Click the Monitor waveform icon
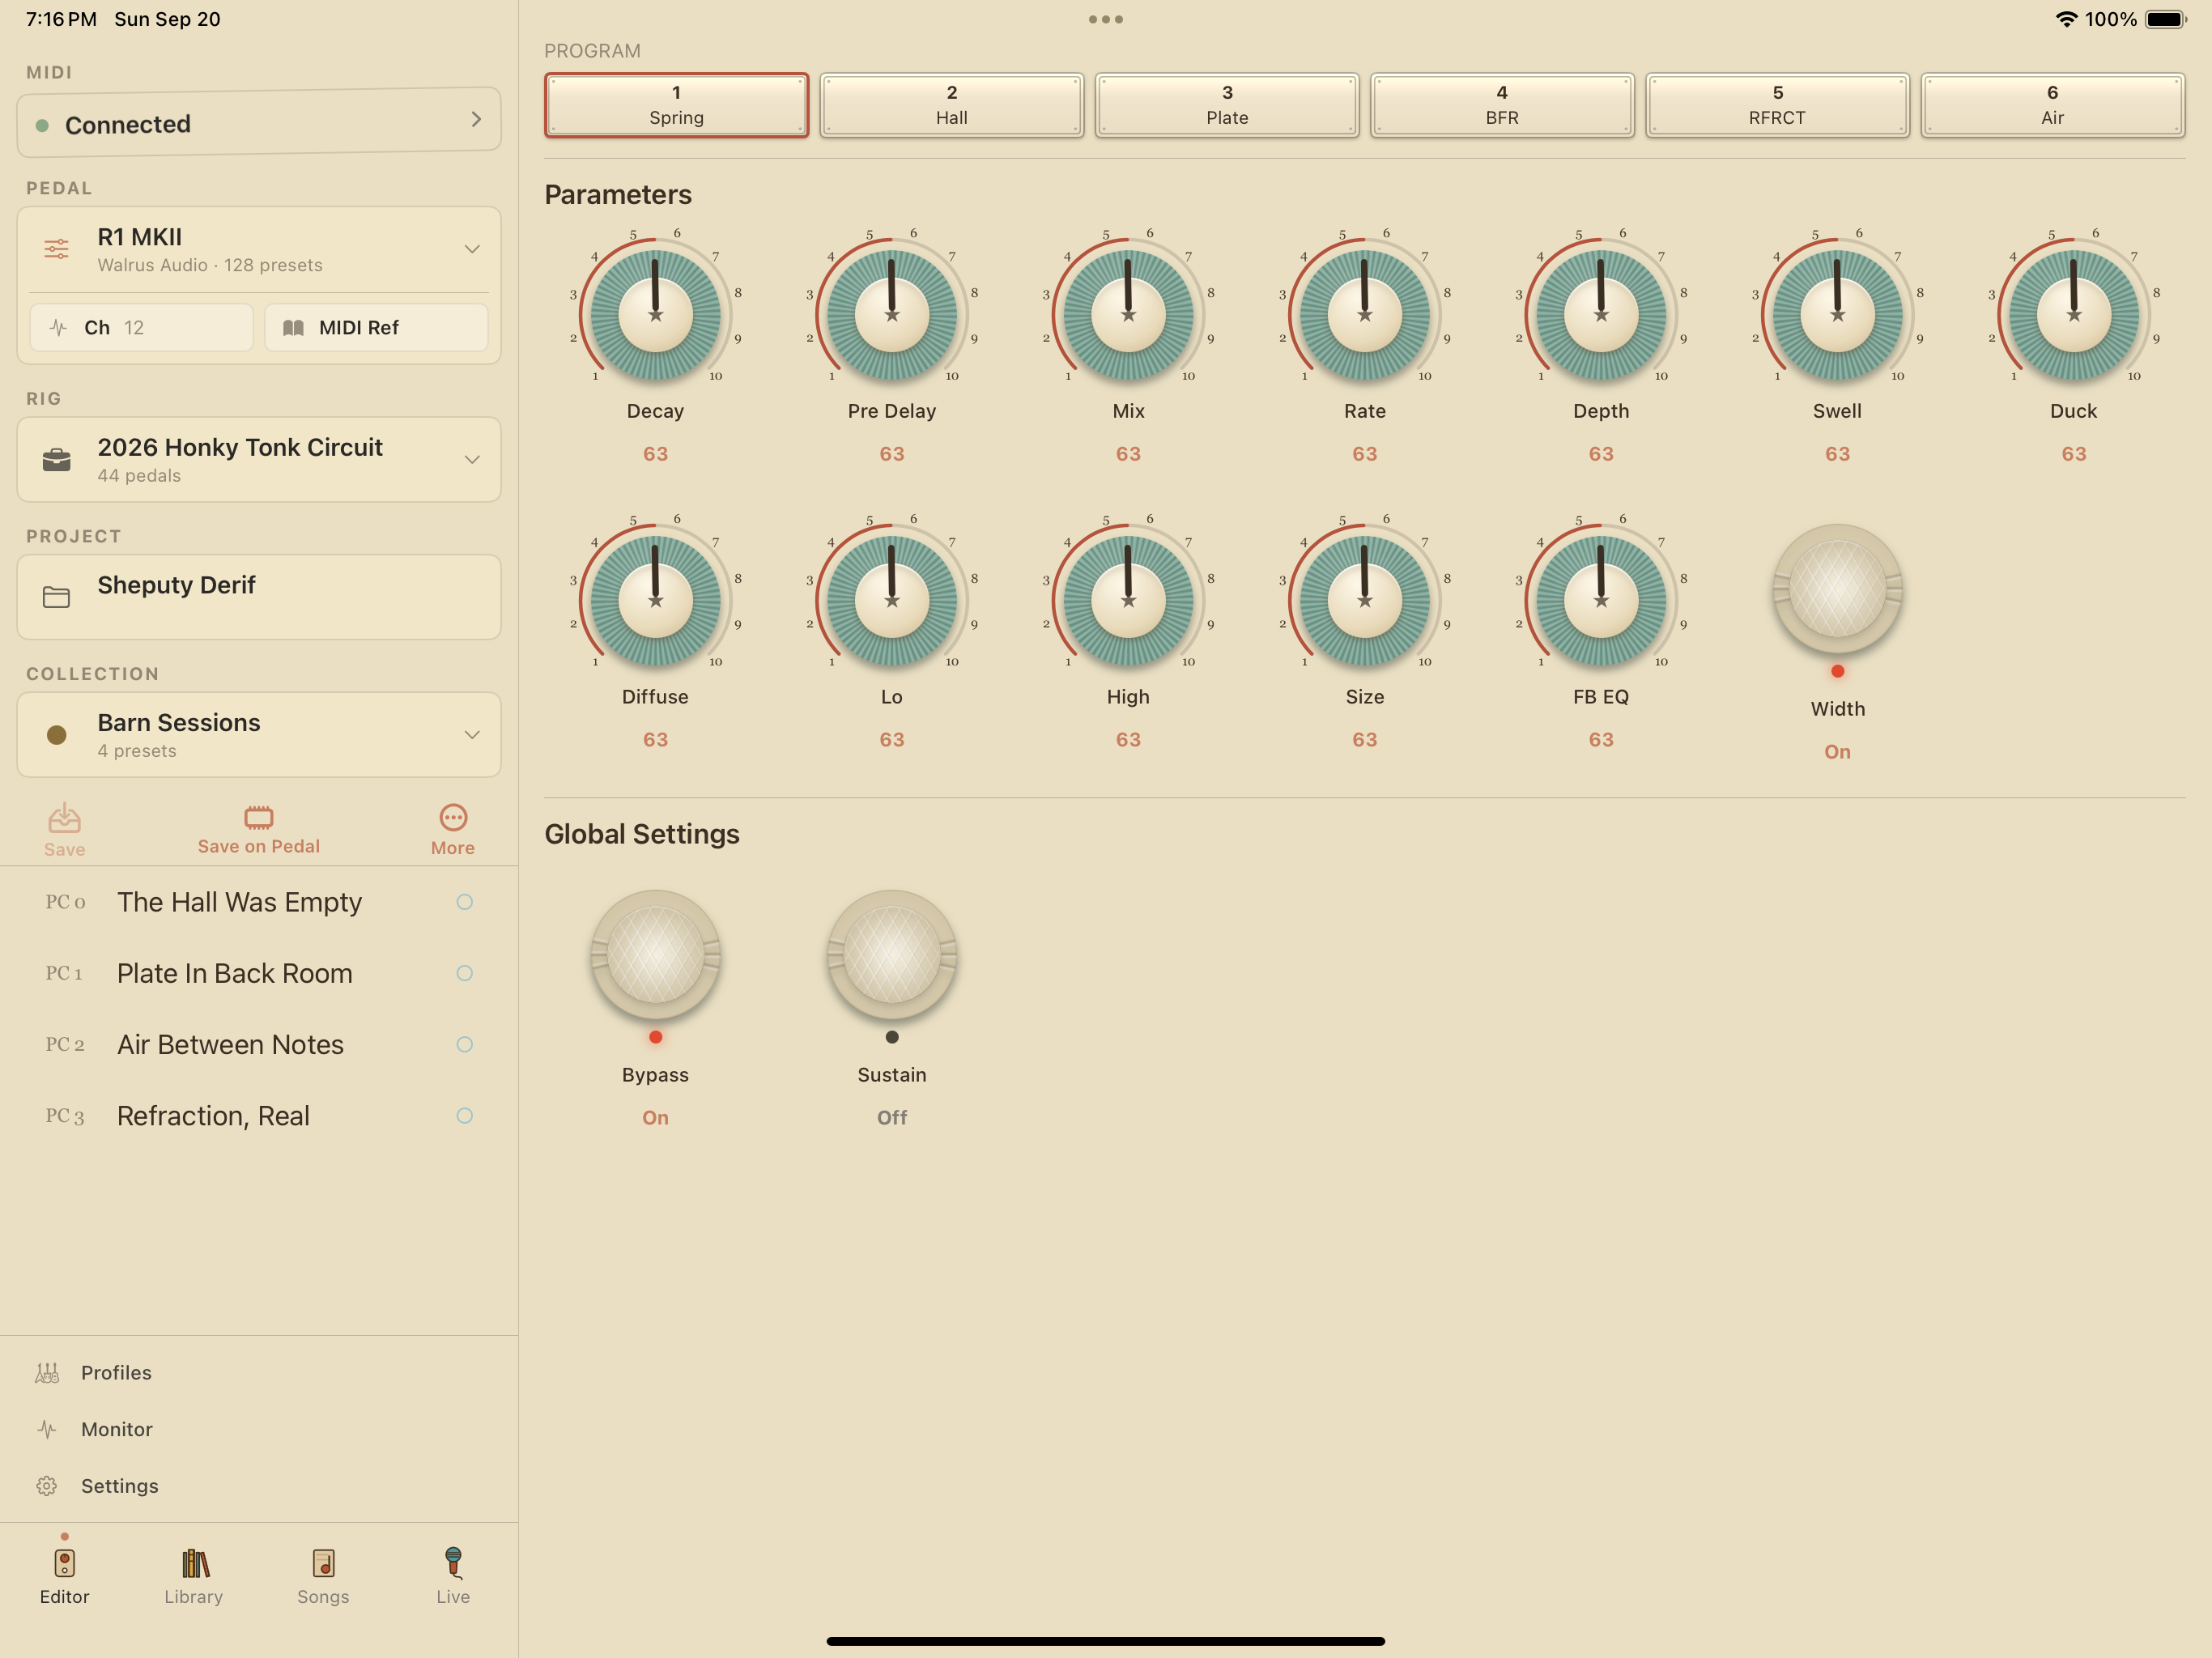This screenshot has width=2212, height=1658. coord(47,1430)
